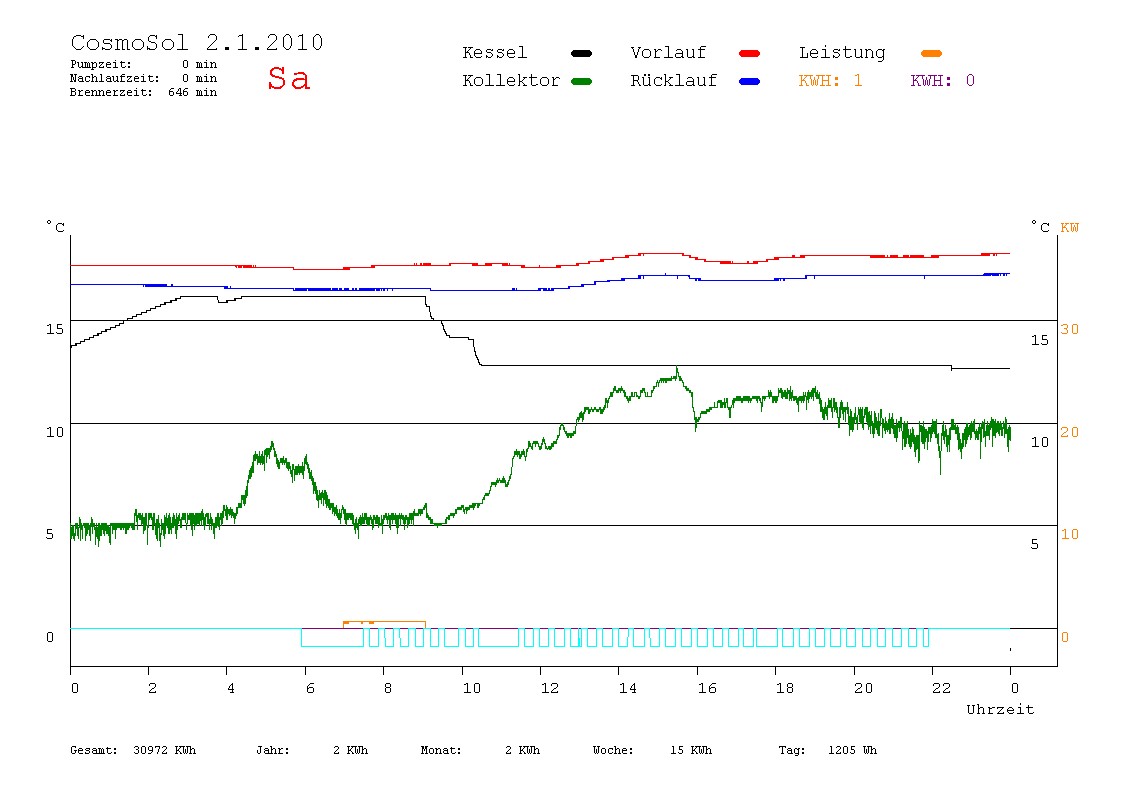1148x812 pixels.
Task: Click the purple "KWH: 0" value
Action: 942,81
